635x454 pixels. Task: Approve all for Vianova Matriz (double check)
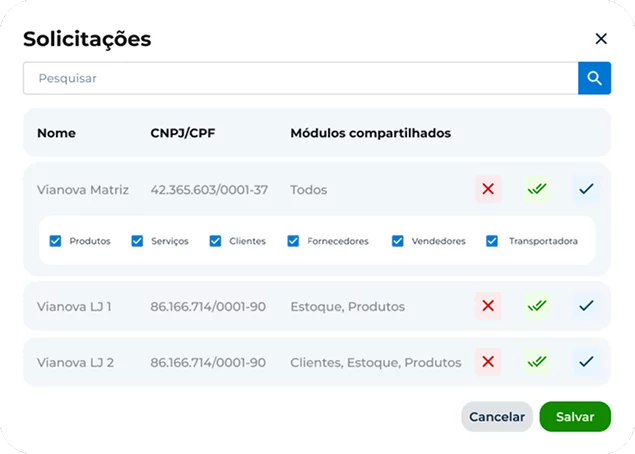[537, 189]
